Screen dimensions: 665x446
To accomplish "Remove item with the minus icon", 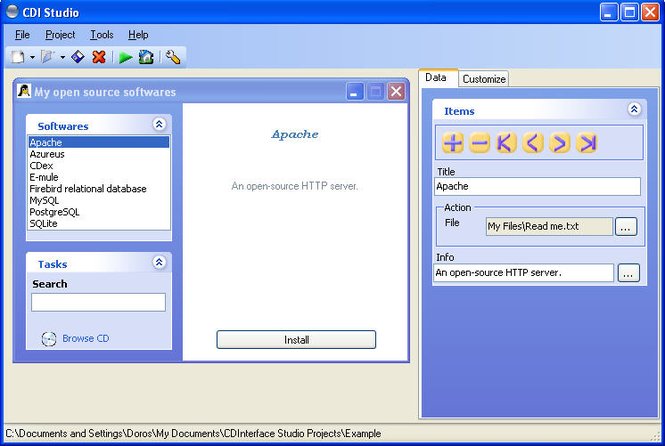I will click(480, 143).
